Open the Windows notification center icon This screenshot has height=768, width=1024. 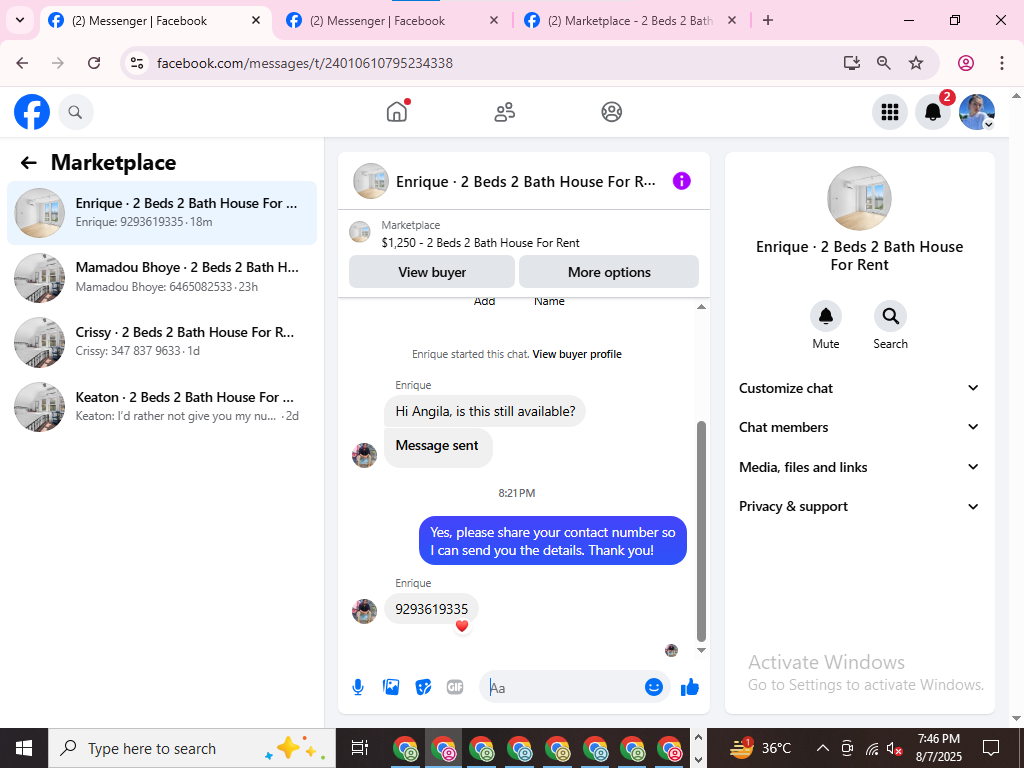(991, 748)
